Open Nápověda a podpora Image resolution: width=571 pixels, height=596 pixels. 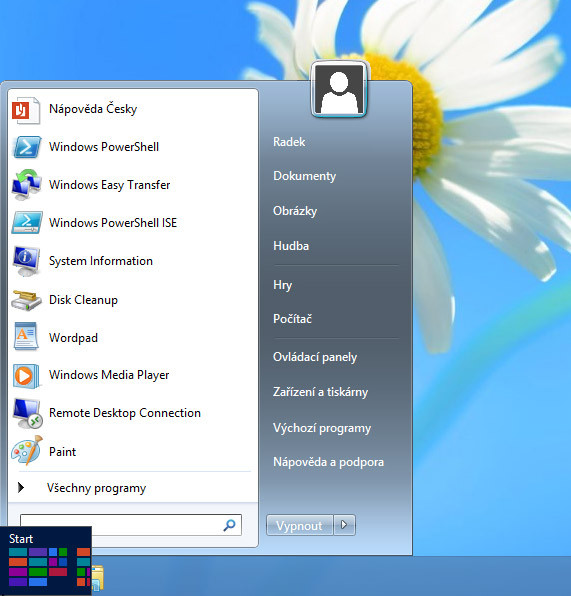(x=328, y=462)
